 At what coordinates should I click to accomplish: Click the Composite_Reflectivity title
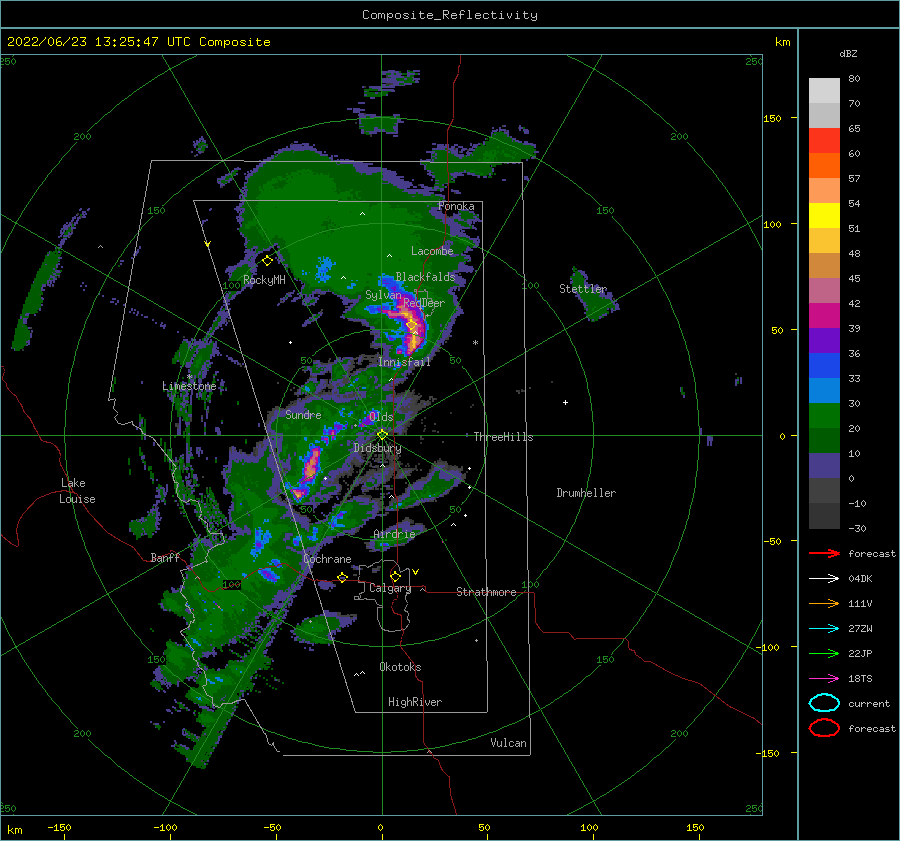coord(450,15)
